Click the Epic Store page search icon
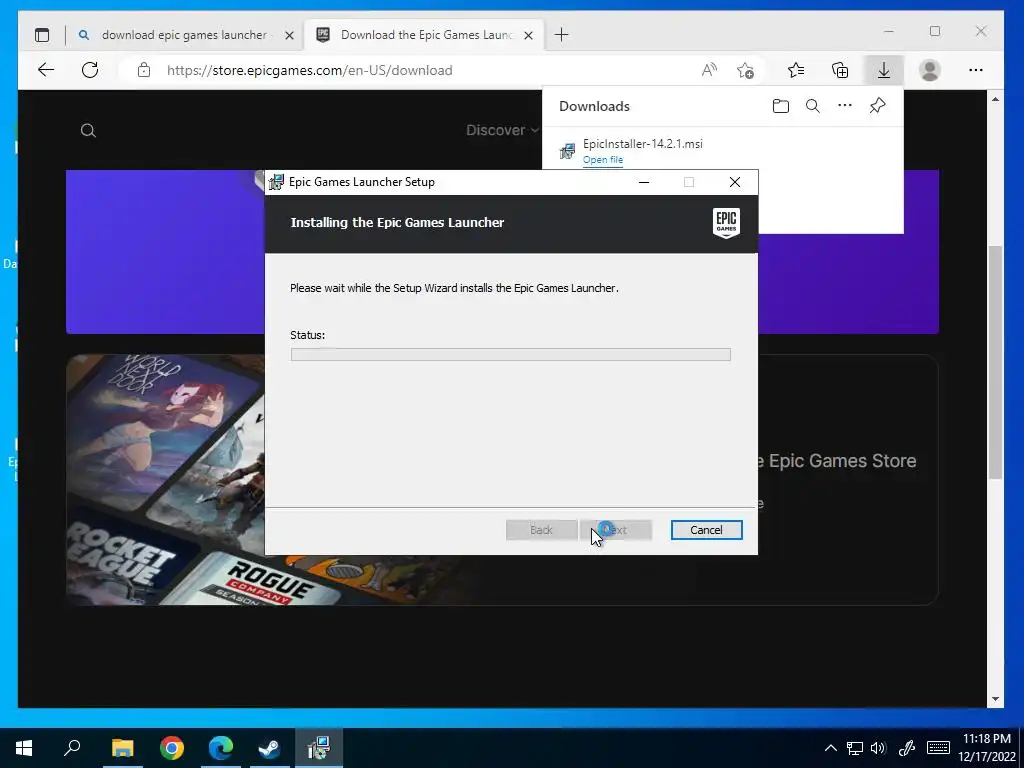Viewport: 1024px width, 768px height. pyautogui.click(x=88, y=131)
